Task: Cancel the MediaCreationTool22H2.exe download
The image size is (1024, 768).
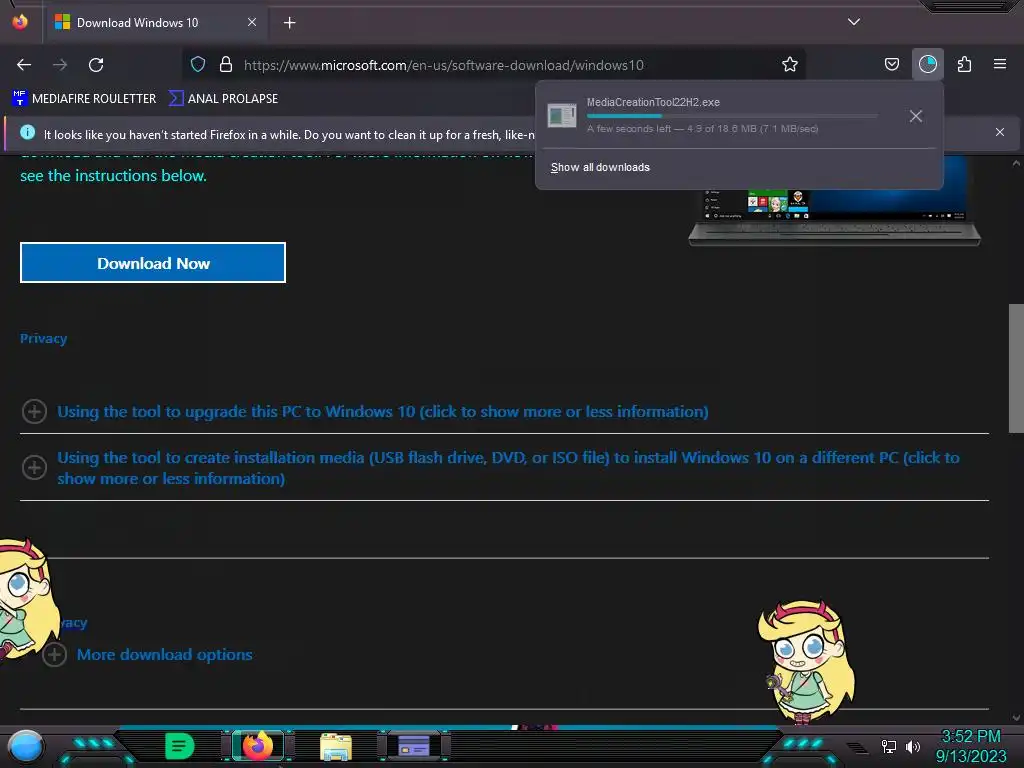Action: (x=916, y=116)
